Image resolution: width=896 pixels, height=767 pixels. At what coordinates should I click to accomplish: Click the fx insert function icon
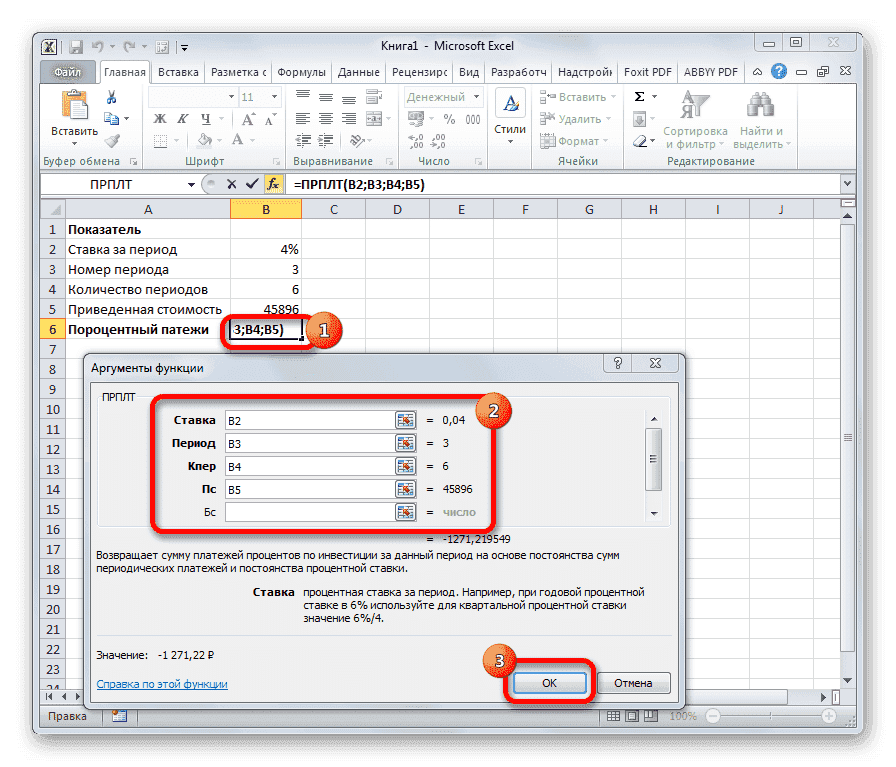(x=273, y=184)
